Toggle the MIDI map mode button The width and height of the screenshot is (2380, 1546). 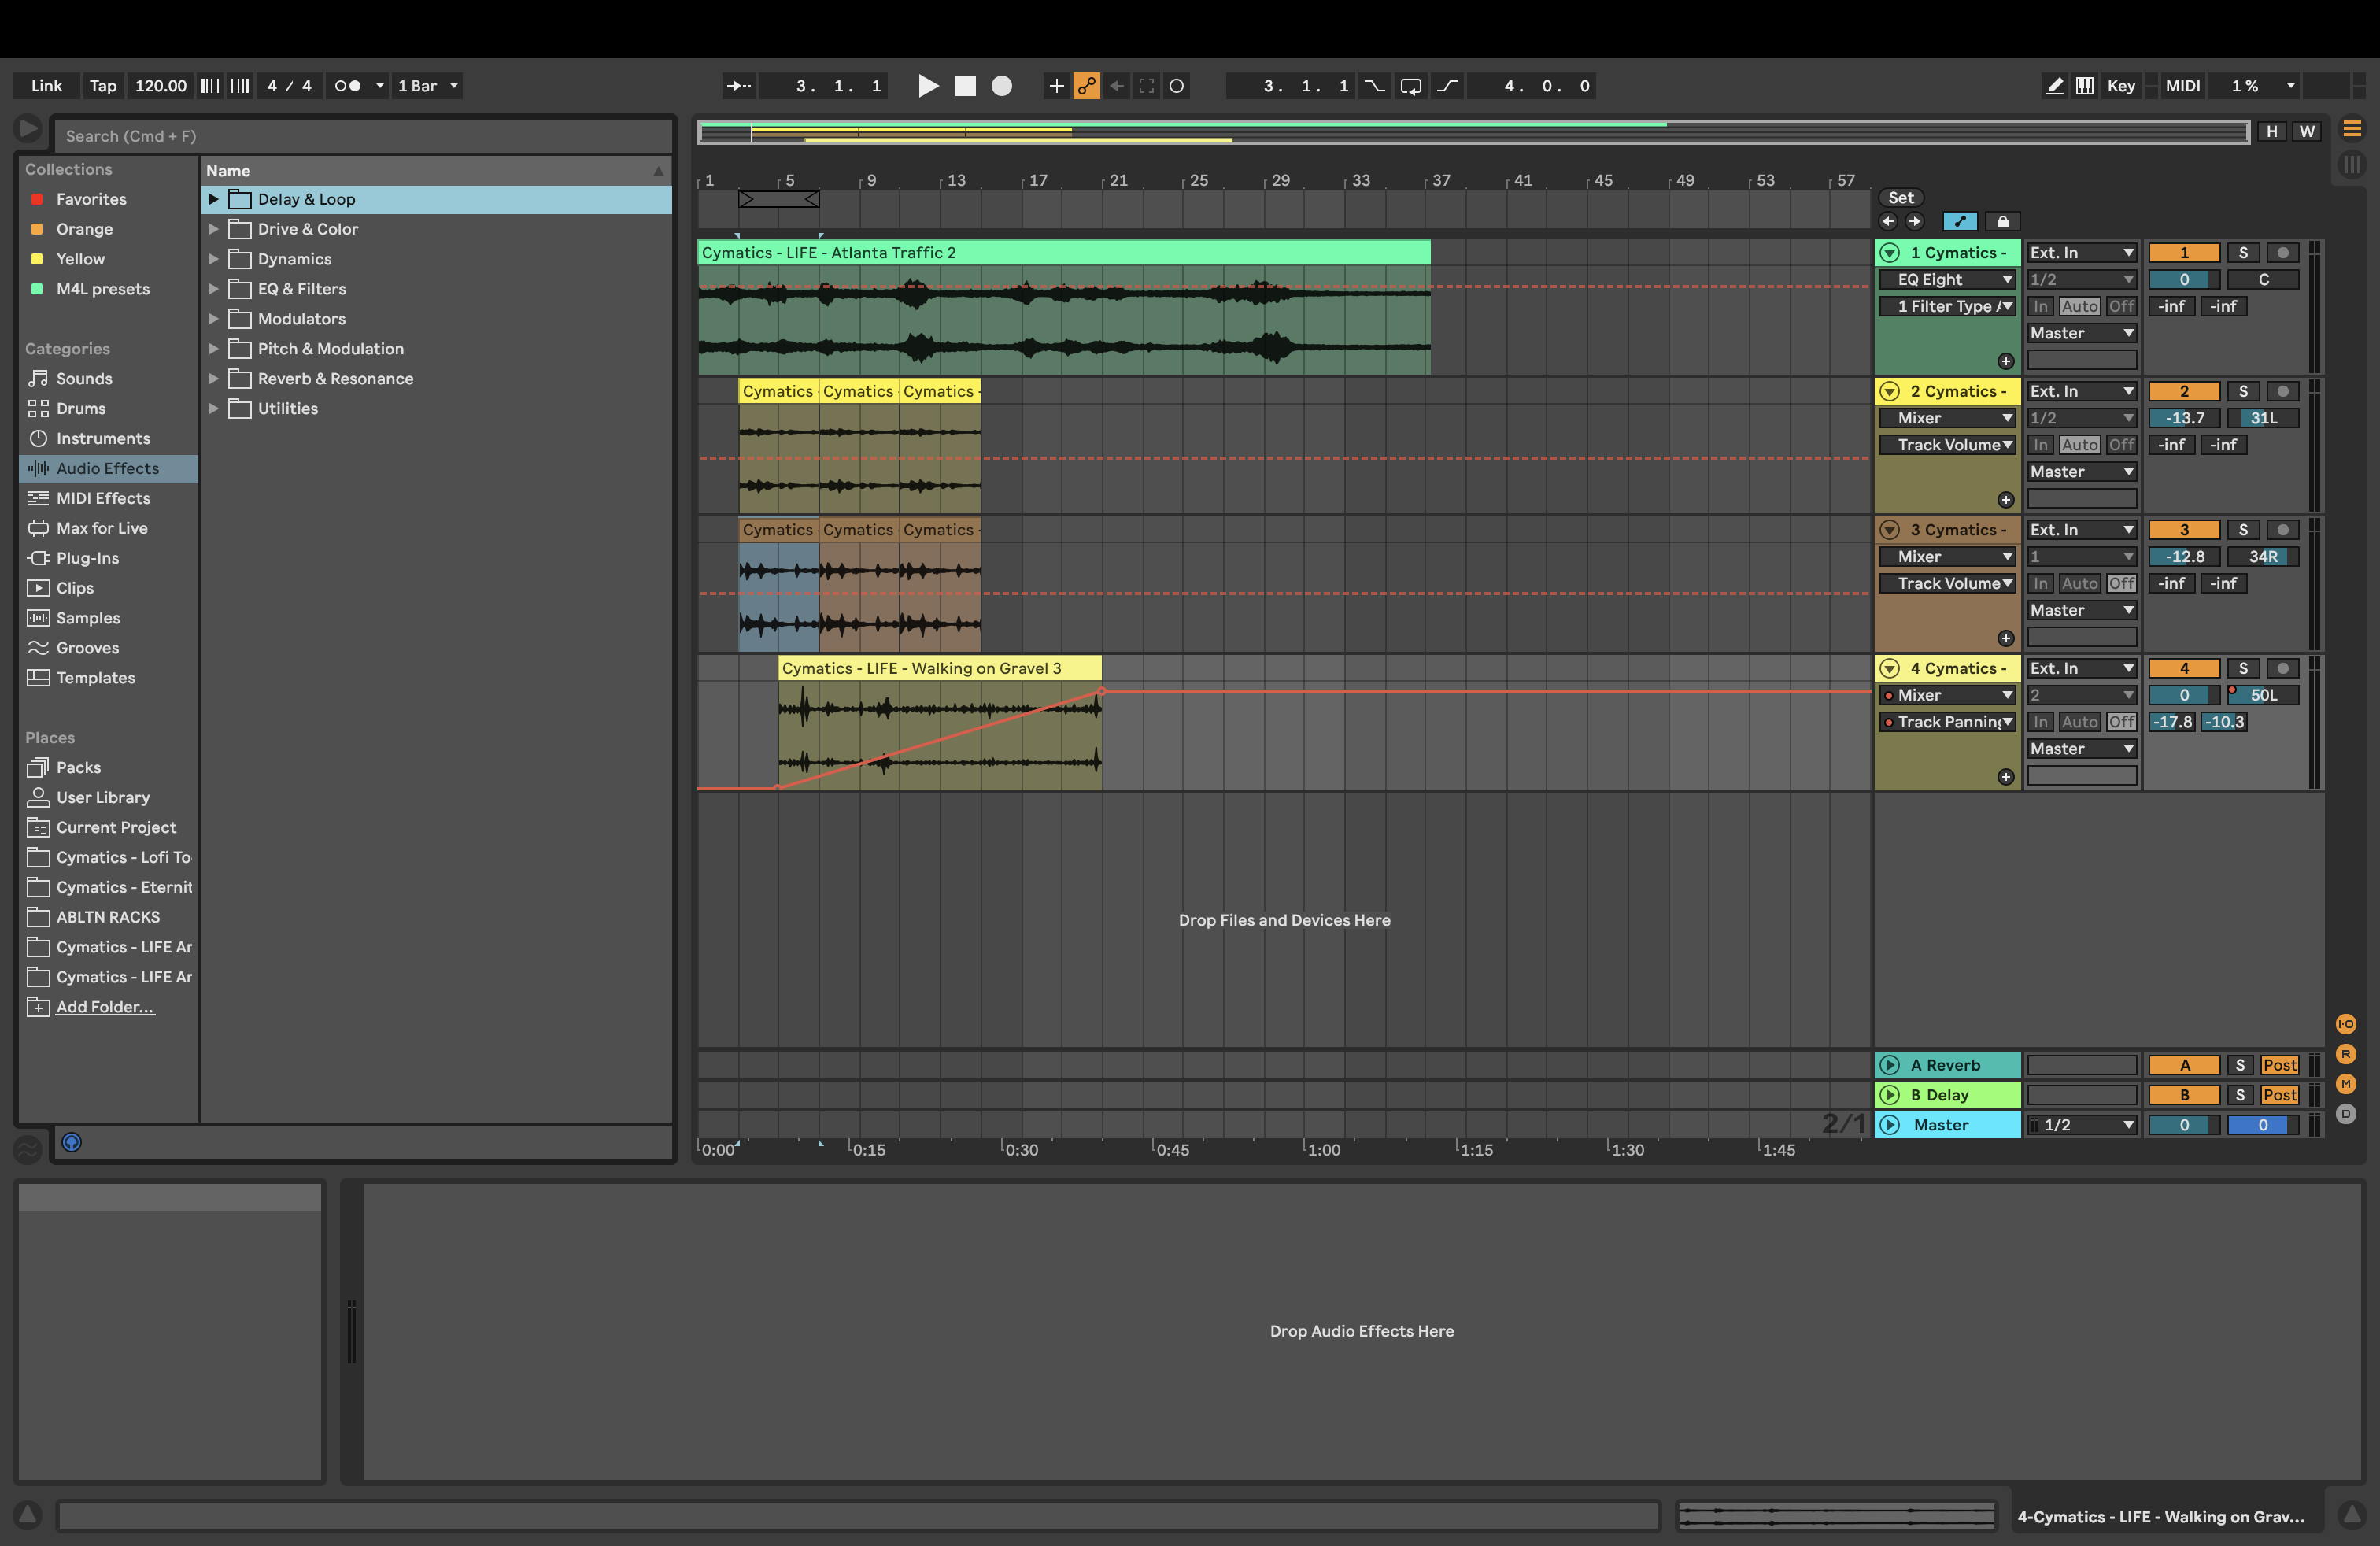(x=2183, y=86)
